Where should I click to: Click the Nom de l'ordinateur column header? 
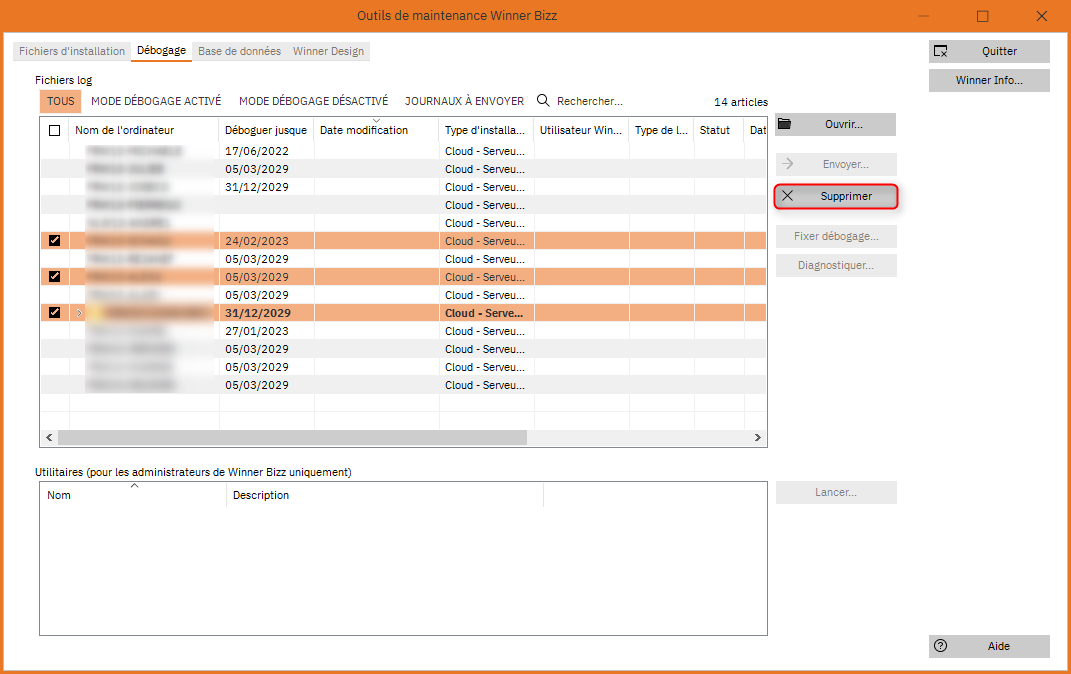click(x=144, y=130)
